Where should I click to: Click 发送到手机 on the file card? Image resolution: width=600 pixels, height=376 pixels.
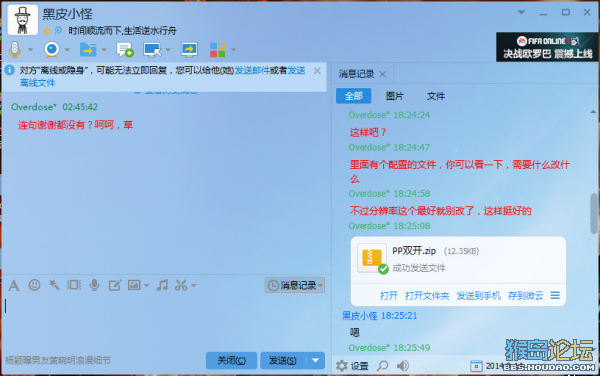tap(478, 296)
